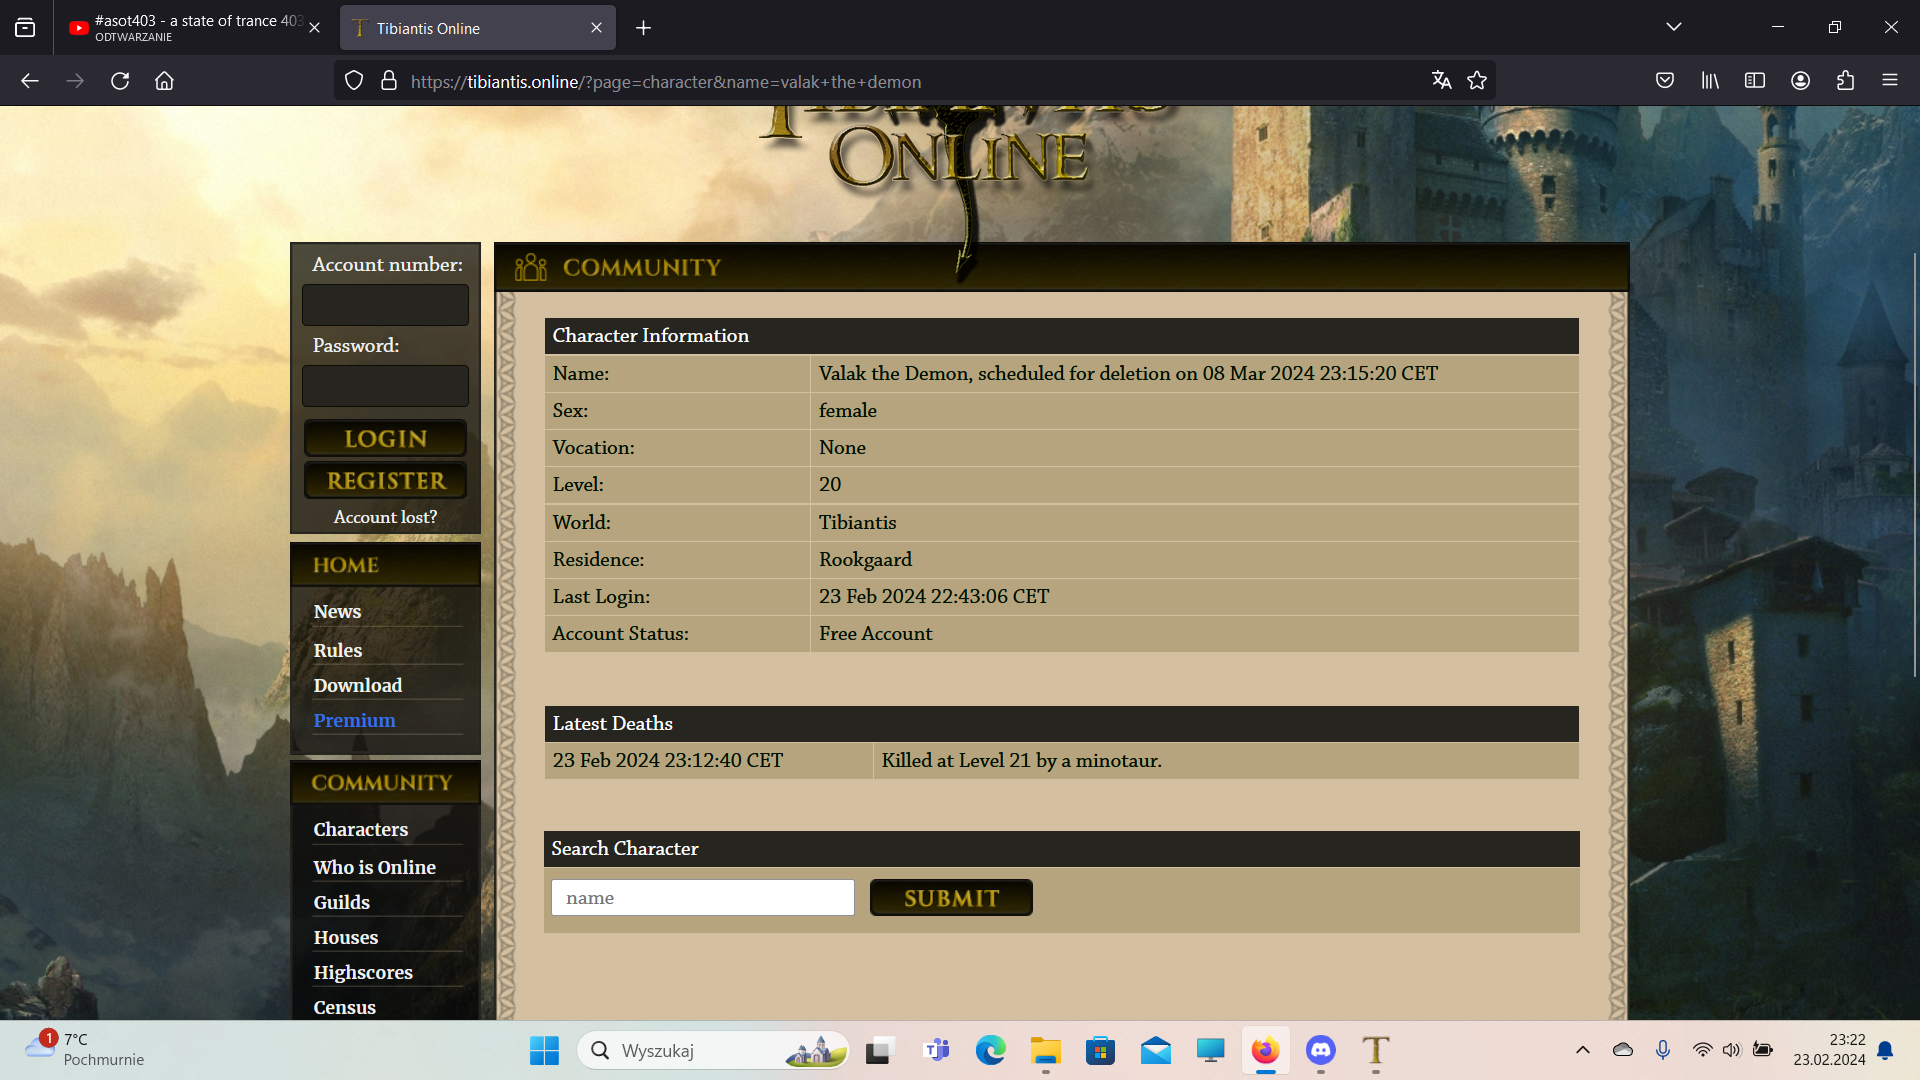This screenshot has width=1920, height=1080.
Task: Open the Firefox library bookshelf icon
Action: coord(1710,81)
